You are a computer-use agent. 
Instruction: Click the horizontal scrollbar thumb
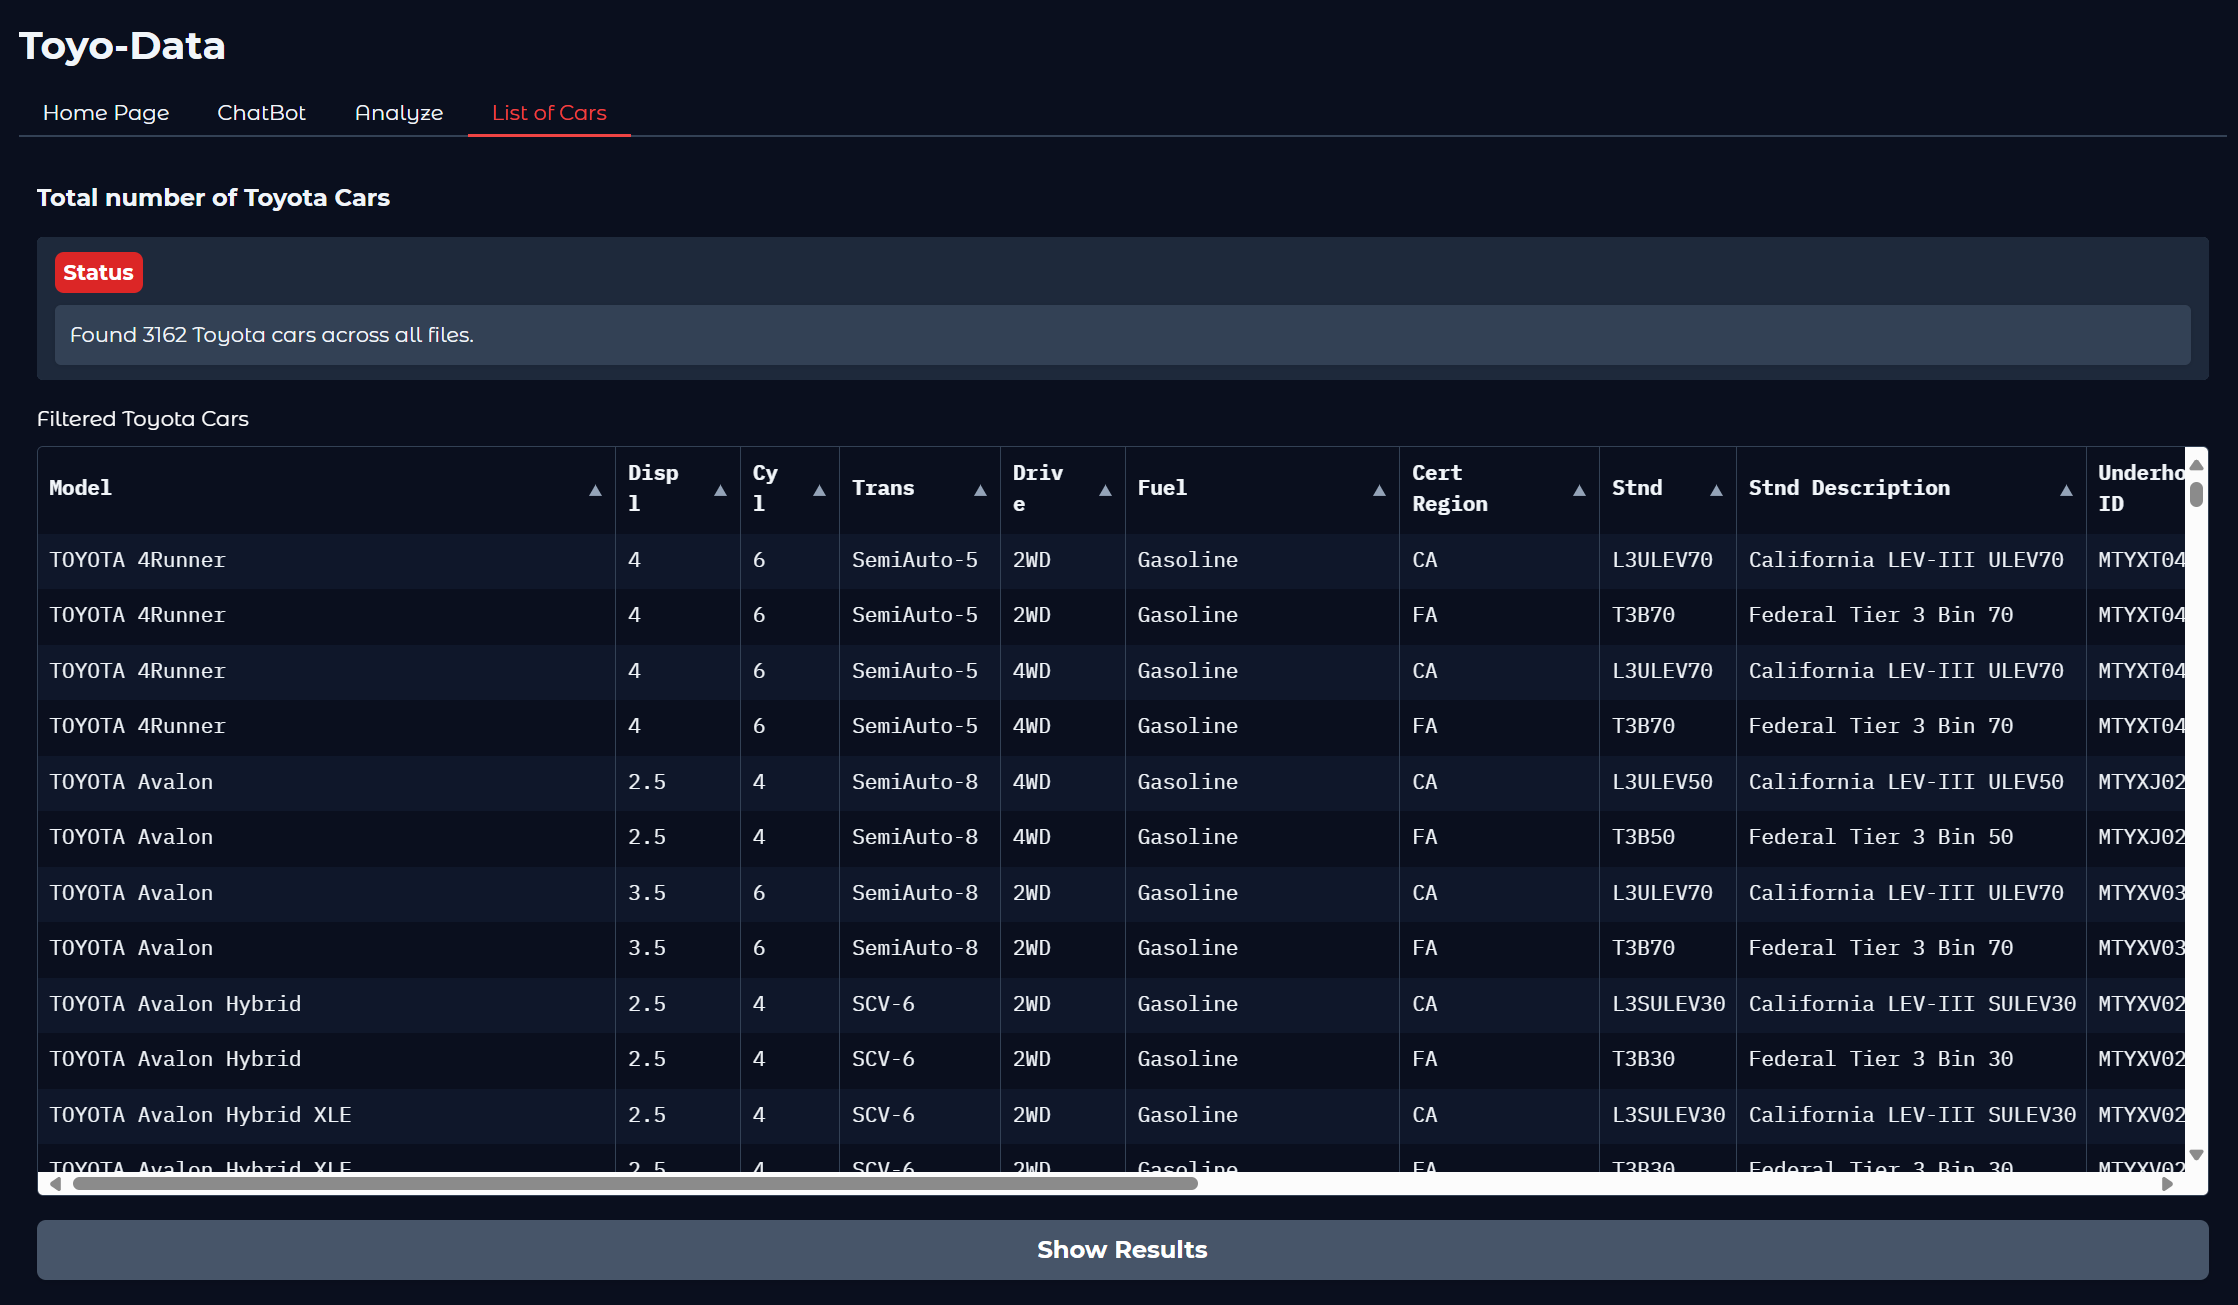(x=635, y=1184)
